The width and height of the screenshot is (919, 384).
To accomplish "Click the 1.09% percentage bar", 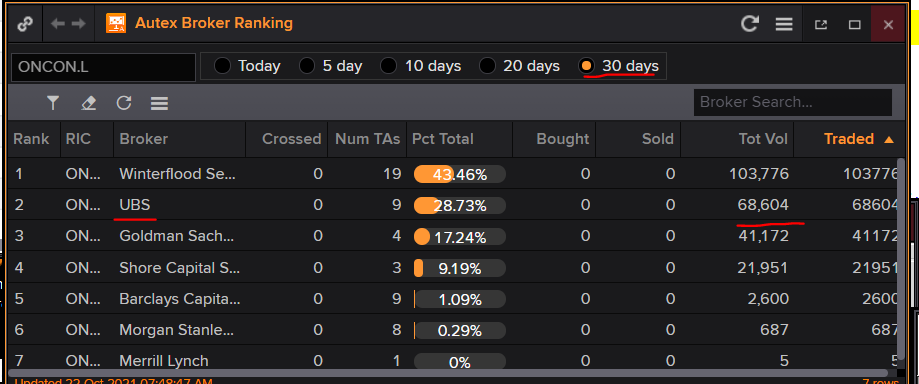I will pyautogui.click(x=460, y=300).
